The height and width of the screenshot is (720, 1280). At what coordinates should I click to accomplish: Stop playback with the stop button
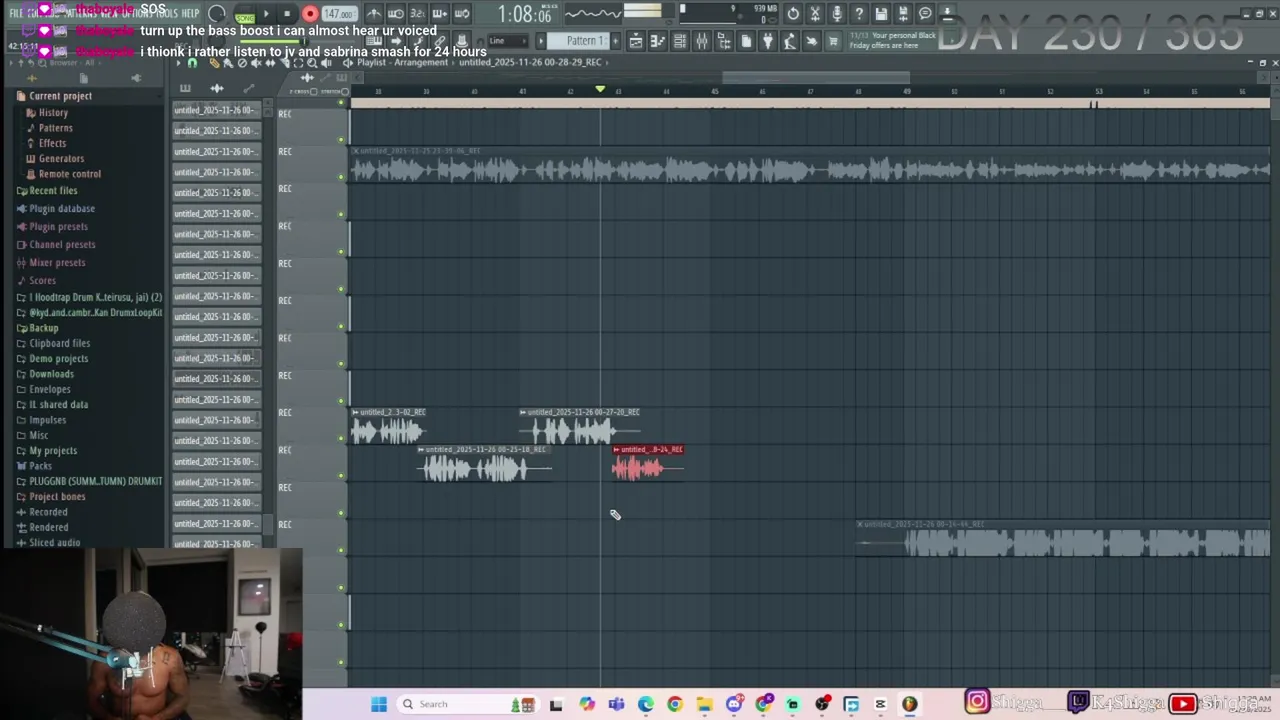click(x=287, y=14)
